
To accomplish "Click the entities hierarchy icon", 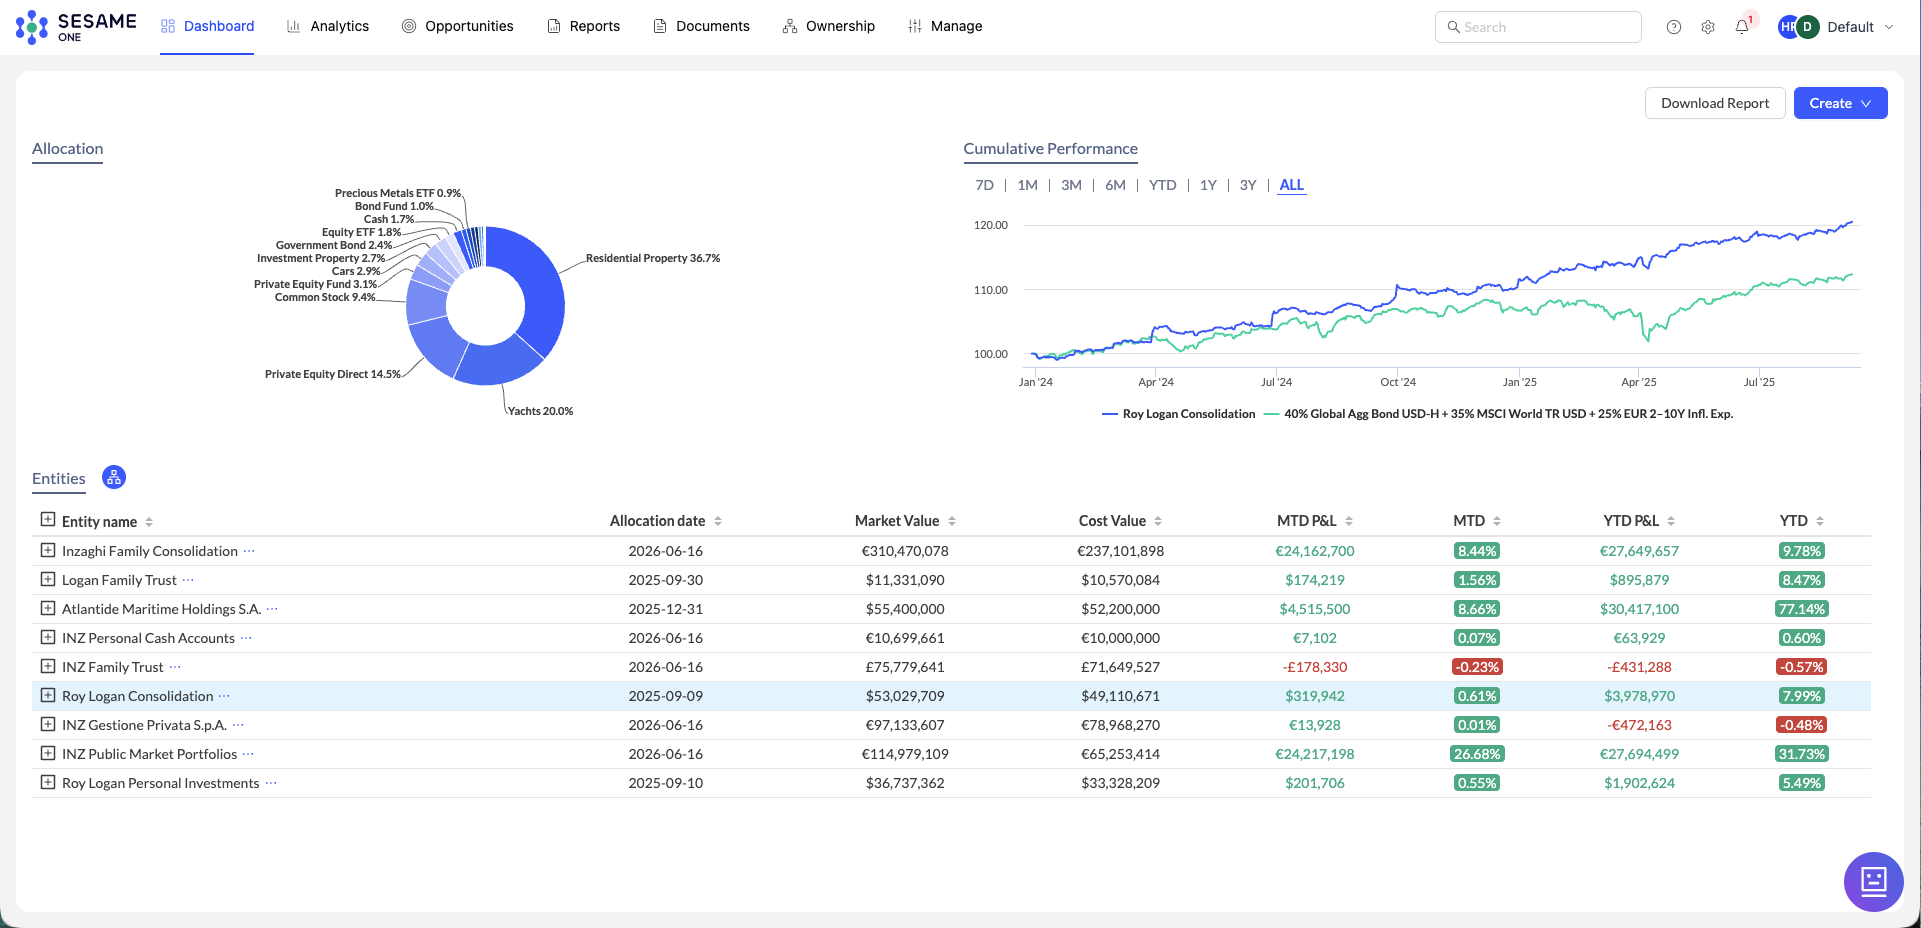I will coord(114,478).
